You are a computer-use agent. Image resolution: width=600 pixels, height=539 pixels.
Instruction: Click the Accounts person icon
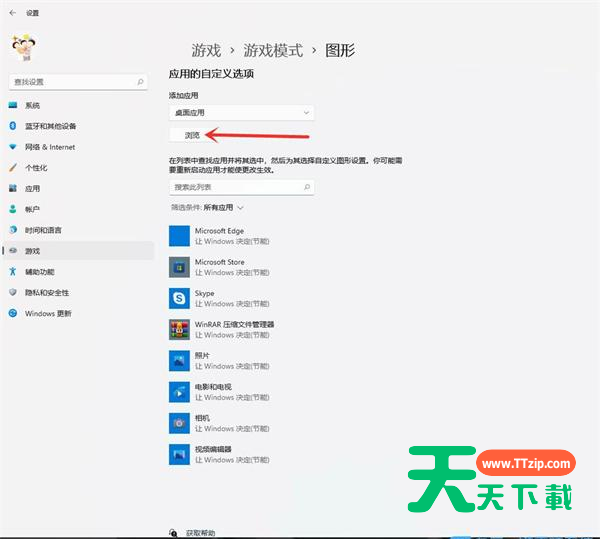13,209
